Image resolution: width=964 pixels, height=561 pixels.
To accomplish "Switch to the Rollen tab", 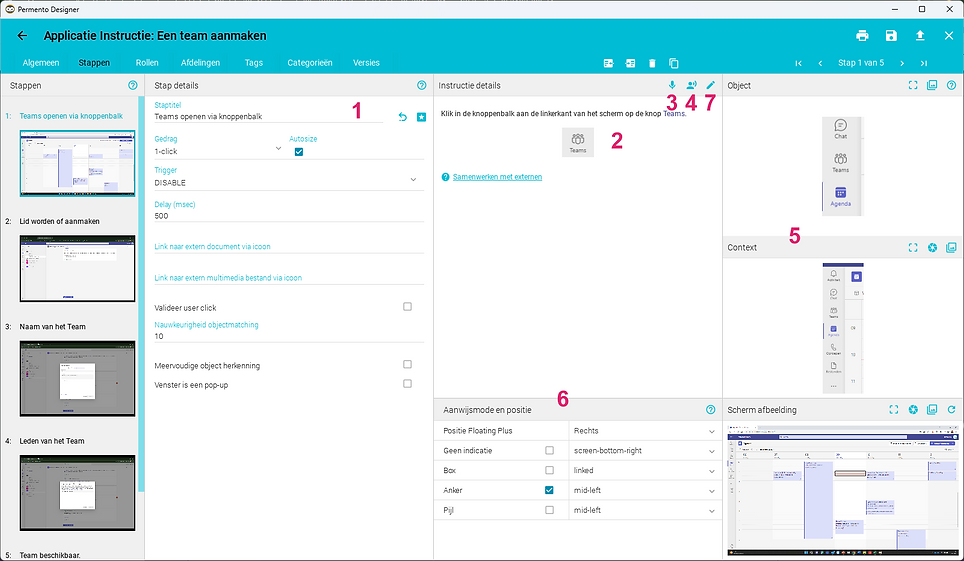I will pyautogui.click(x=147, y=63).
